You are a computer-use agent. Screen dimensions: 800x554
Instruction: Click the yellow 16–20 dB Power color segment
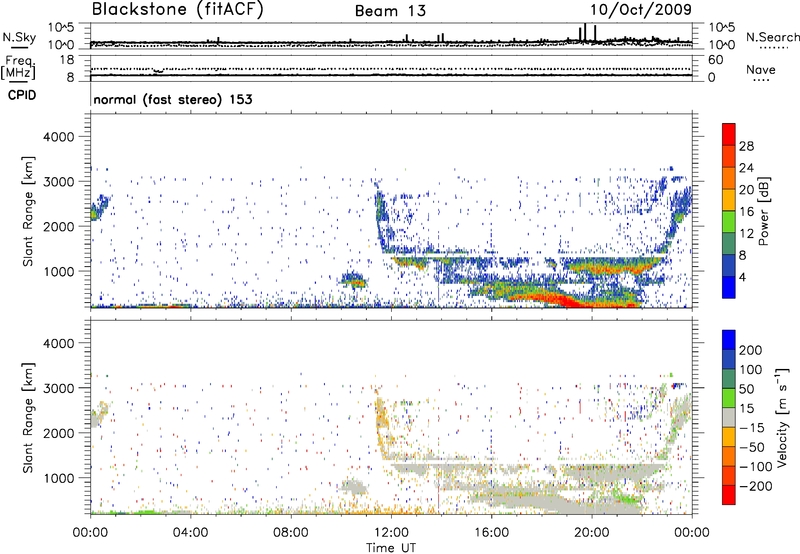pyautogui.click(x=729, y=199)
